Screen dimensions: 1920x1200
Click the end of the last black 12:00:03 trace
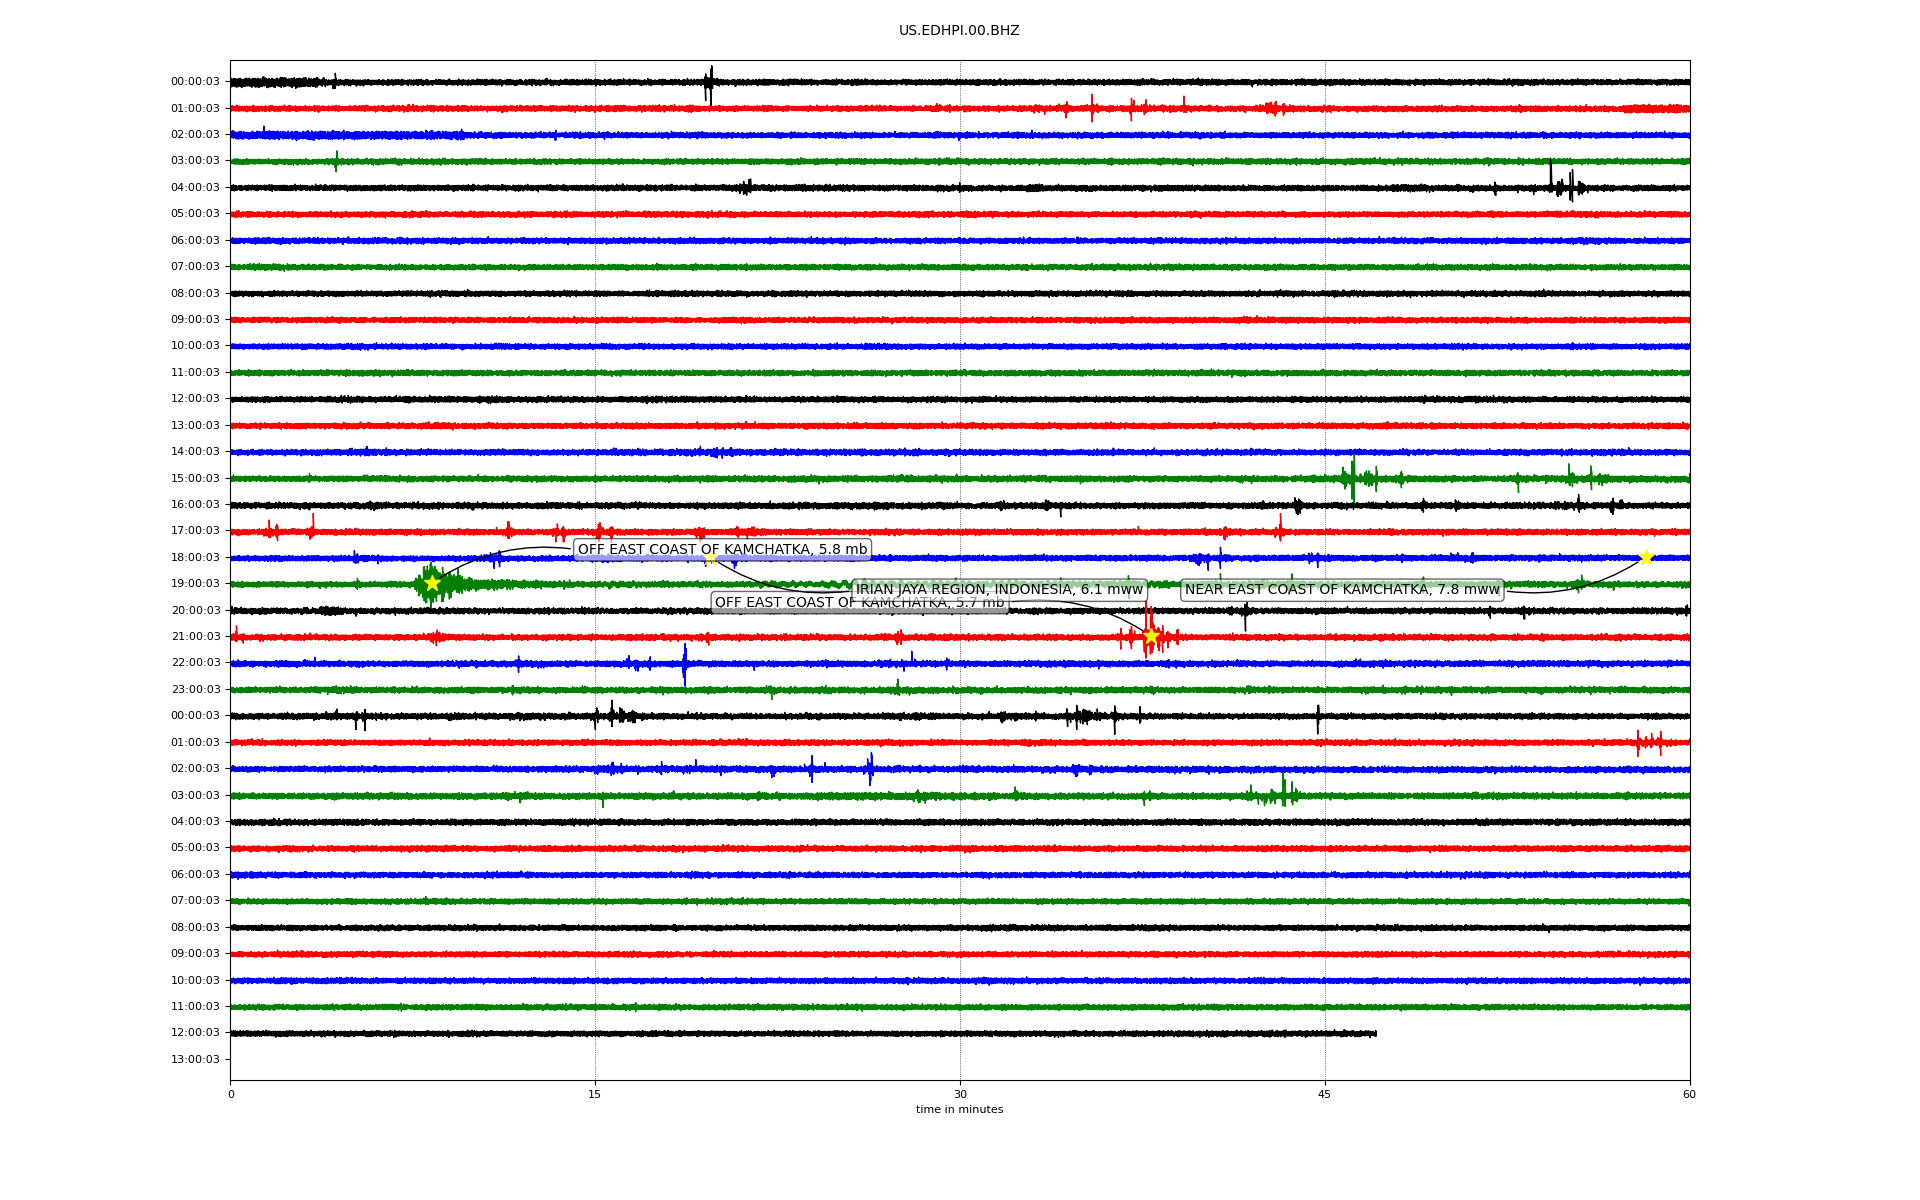click(x=1375, y=1033)
